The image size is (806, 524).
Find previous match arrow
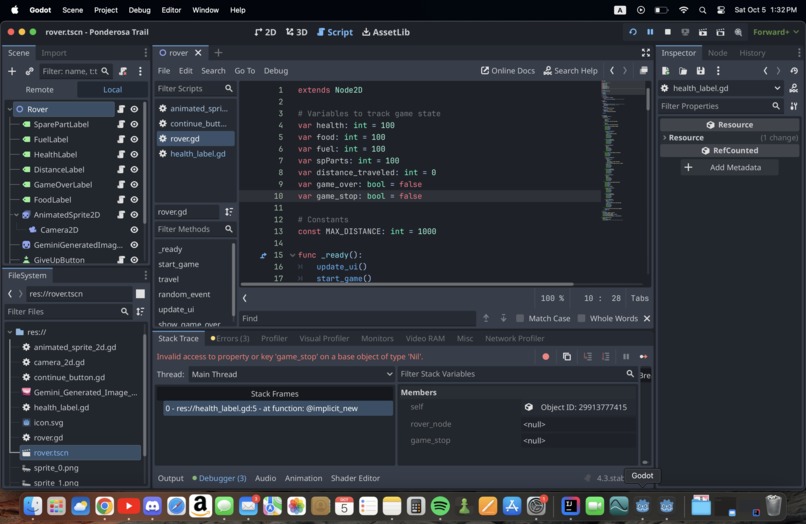coord(486,318)
